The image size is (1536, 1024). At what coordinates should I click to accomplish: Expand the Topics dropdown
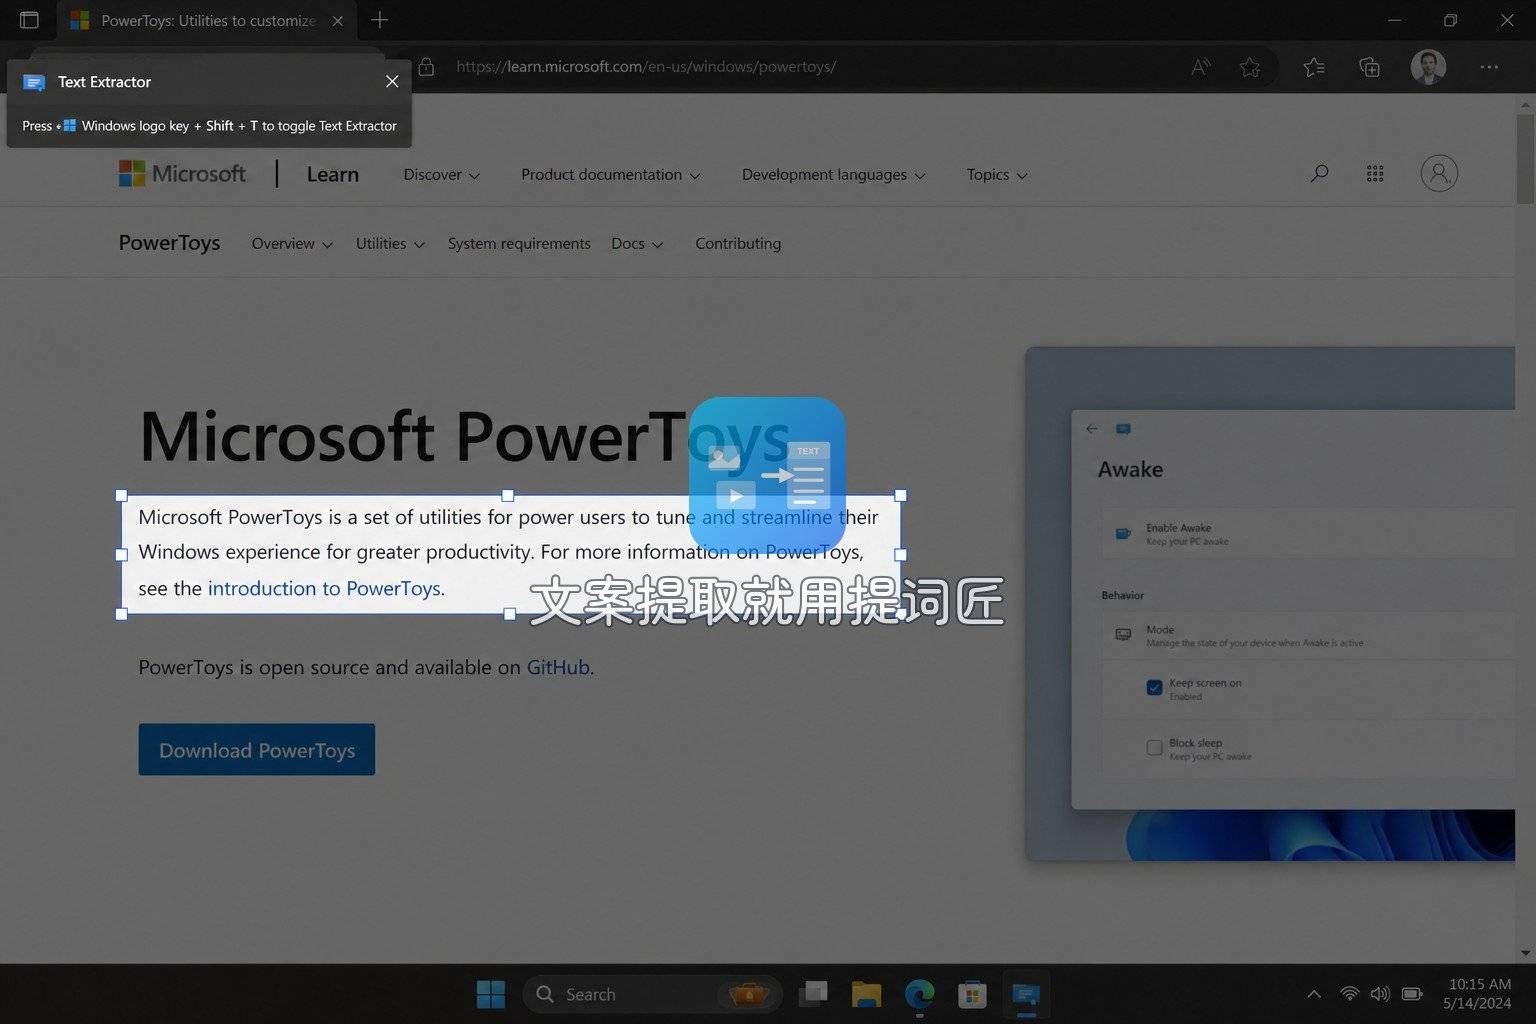point(997,174)
